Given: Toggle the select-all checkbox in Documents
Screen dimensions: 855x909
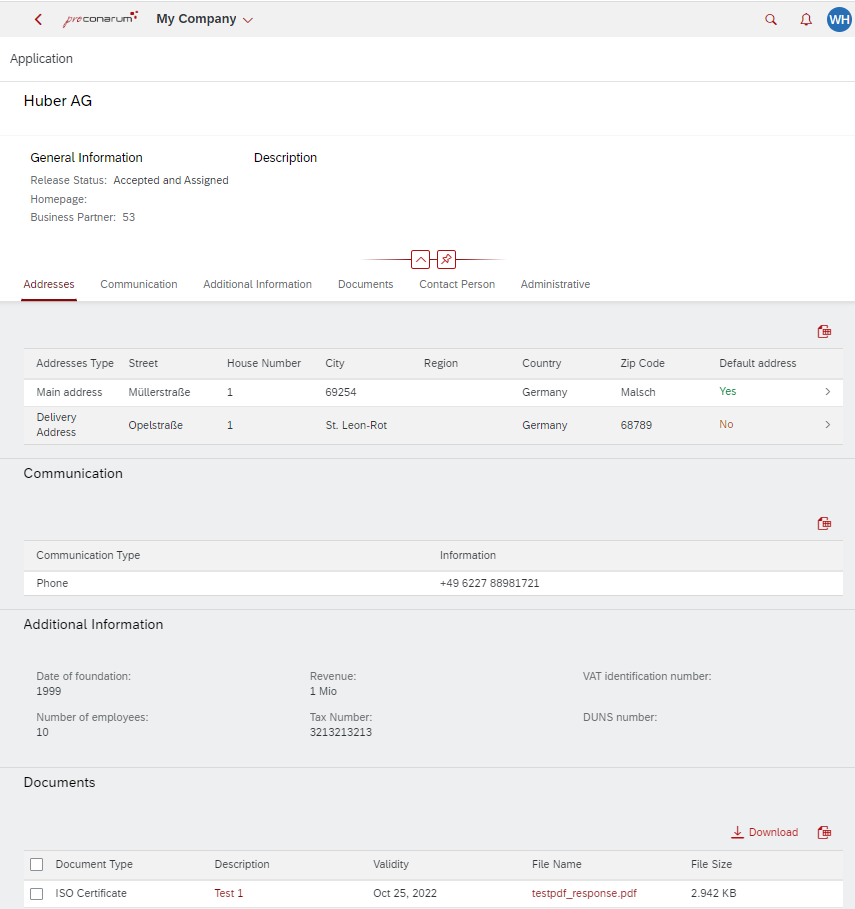Looking at the screenshot, I should point(36,864).
